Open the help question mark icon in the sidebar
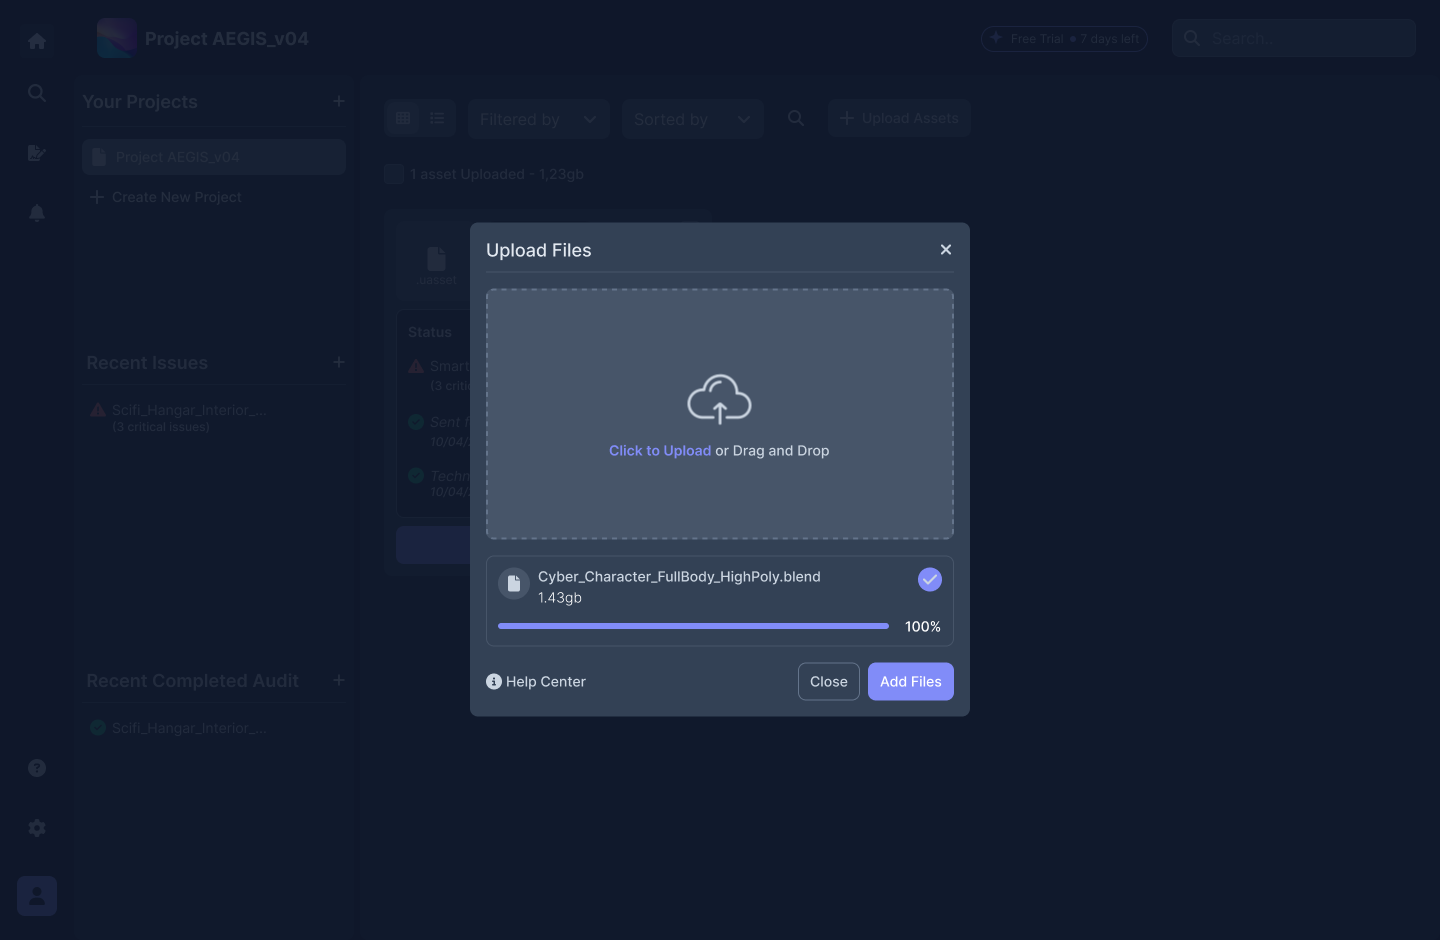The width and height of the screenshot is (1440, 940). click(x=37, y=768)
